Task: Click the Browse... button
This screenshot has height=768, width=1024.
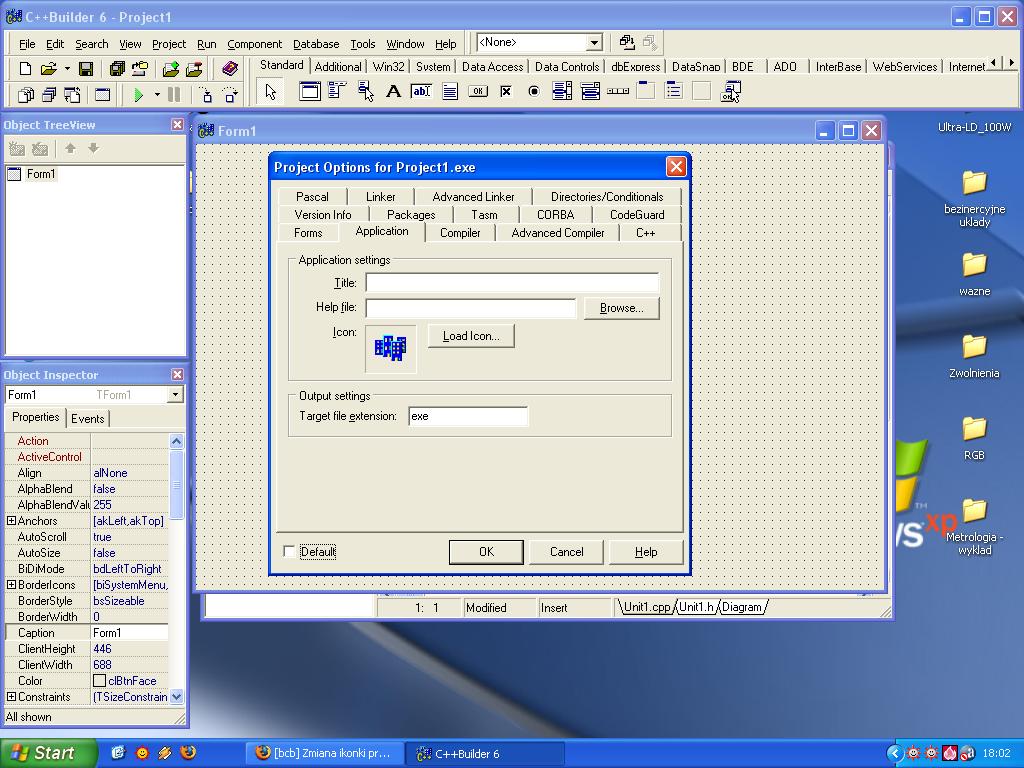Action: 621,308
